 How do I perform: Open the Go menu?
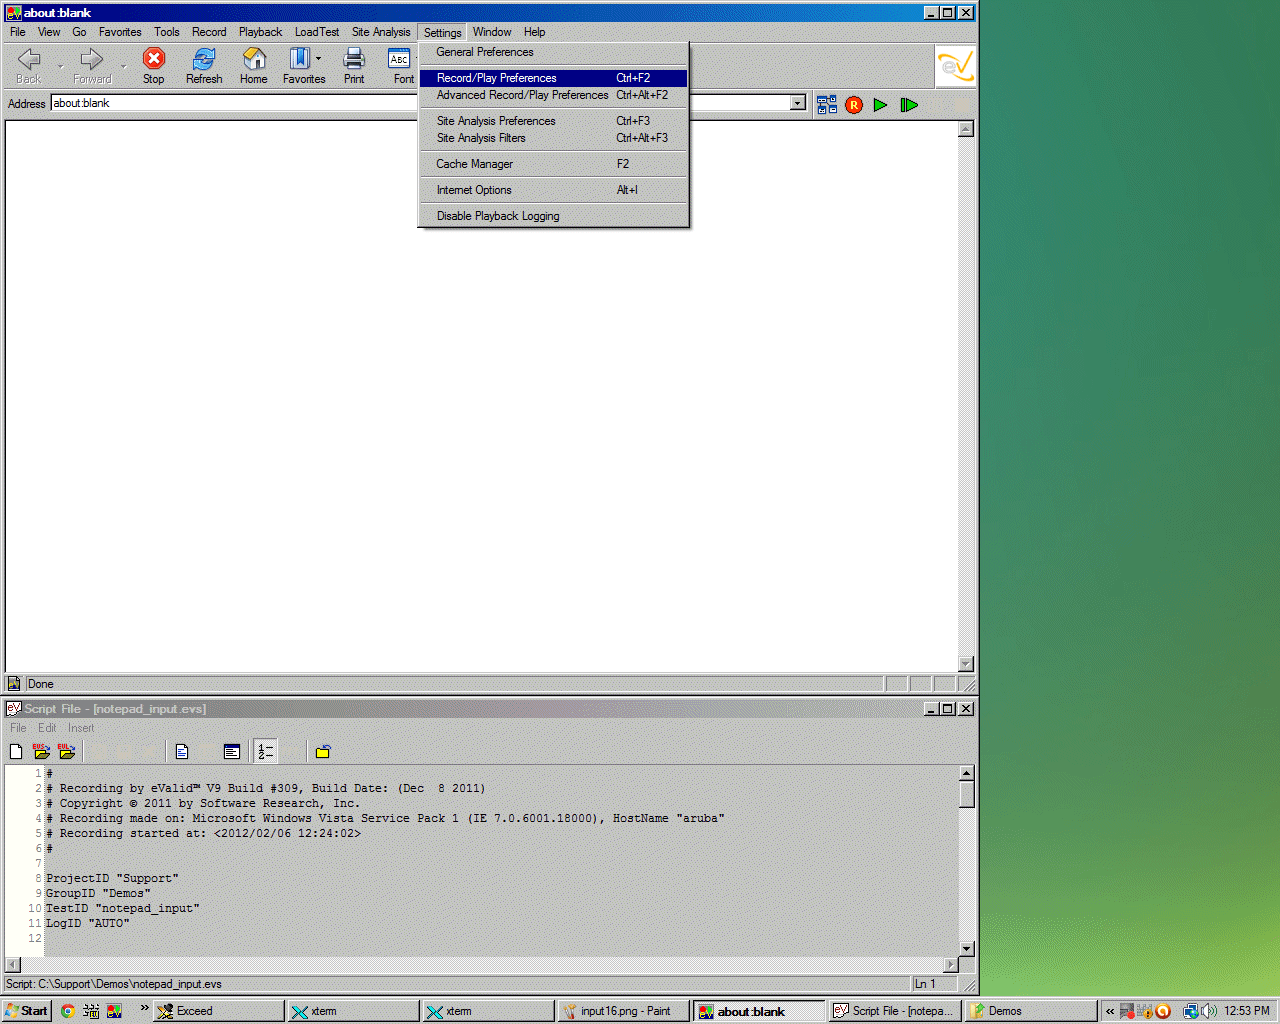tap(79, 32)
